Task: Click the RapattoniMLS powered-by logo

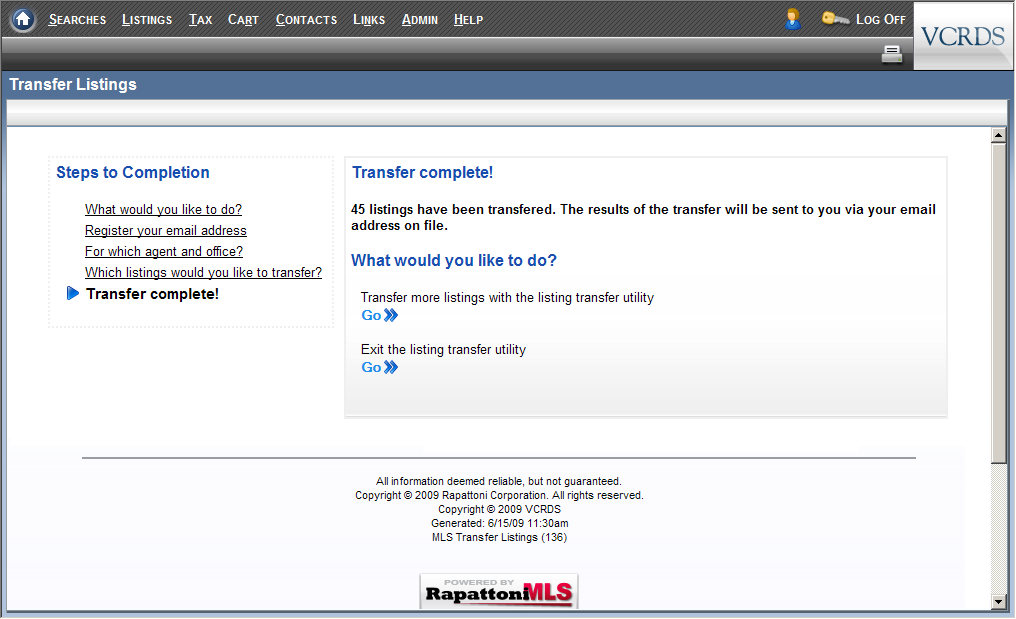Action: point(498,591)
